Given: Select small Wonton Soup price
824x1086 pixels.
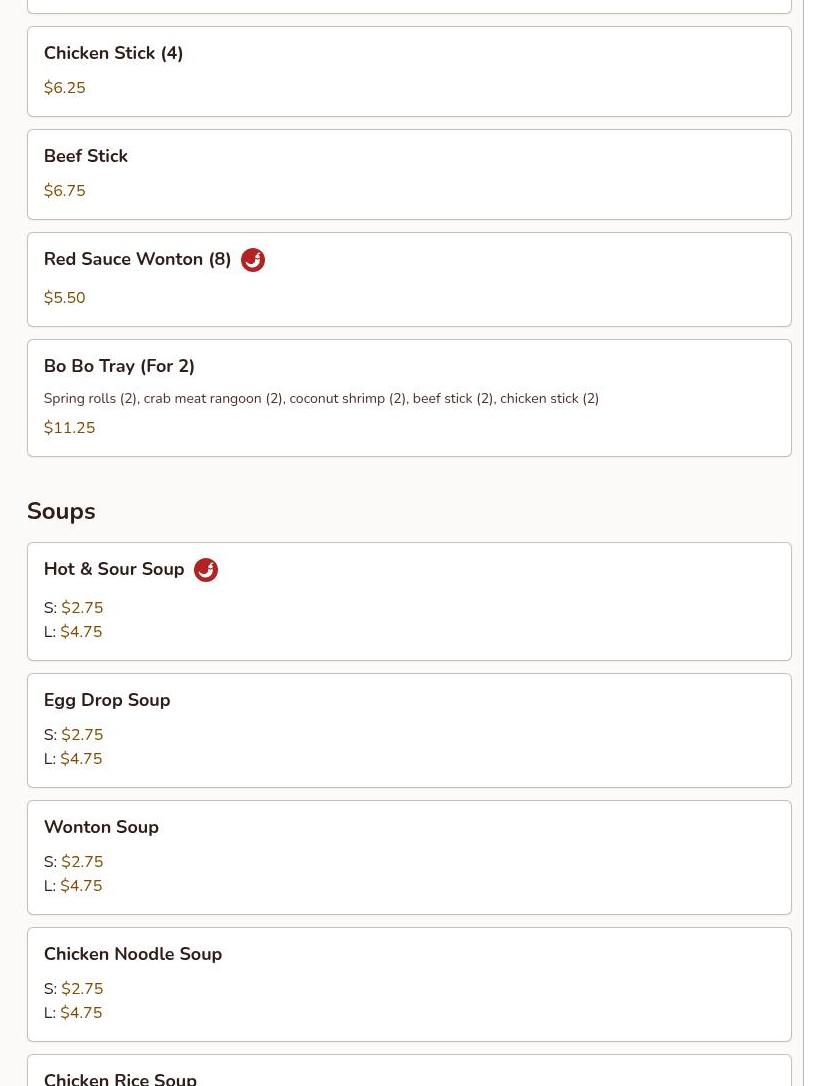Looking at the screenshot, I should [x=82, y=862].
